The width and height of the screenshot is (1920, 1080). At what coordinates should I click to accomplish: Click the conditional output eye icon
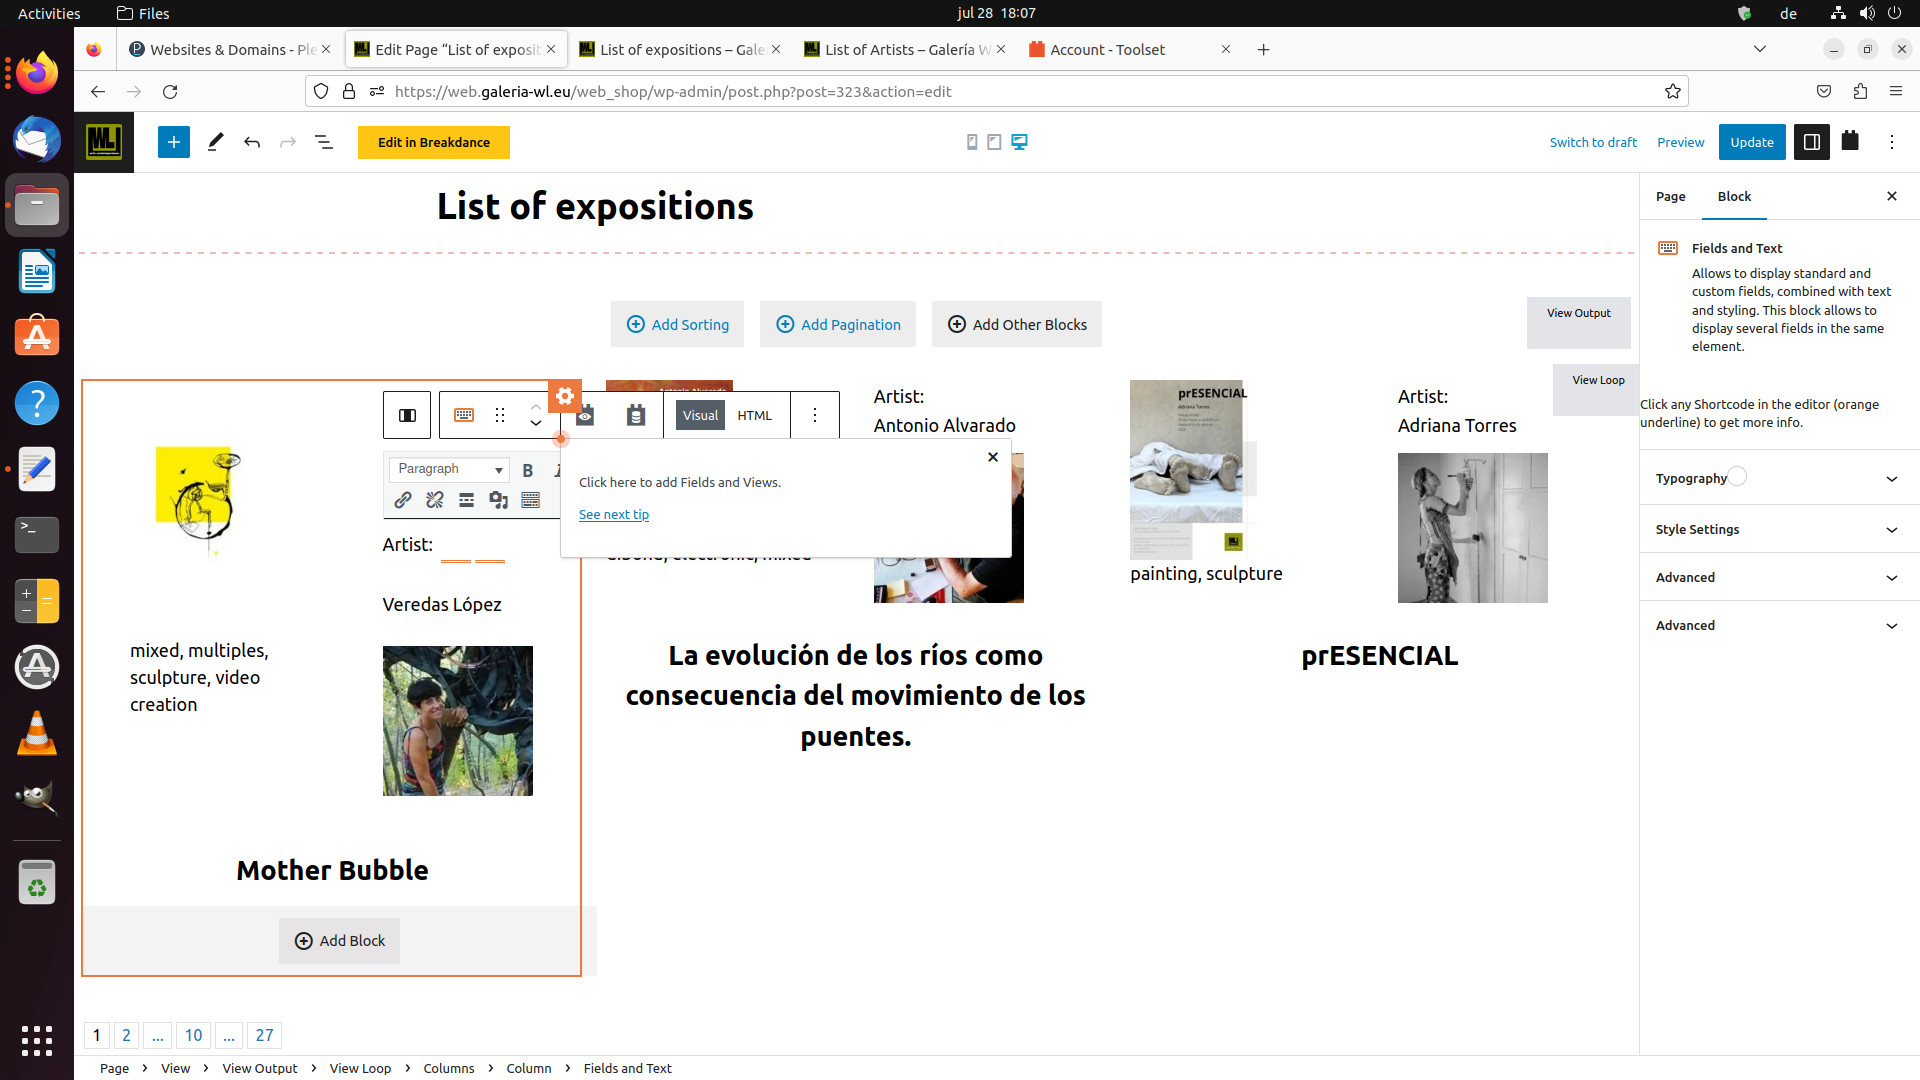click(585, 415)
